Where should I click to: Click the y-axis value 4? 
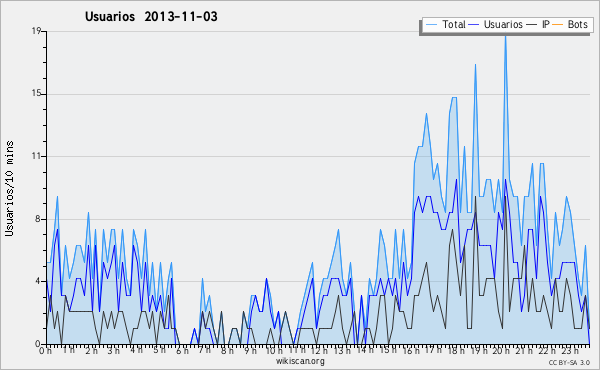[38, 281]
